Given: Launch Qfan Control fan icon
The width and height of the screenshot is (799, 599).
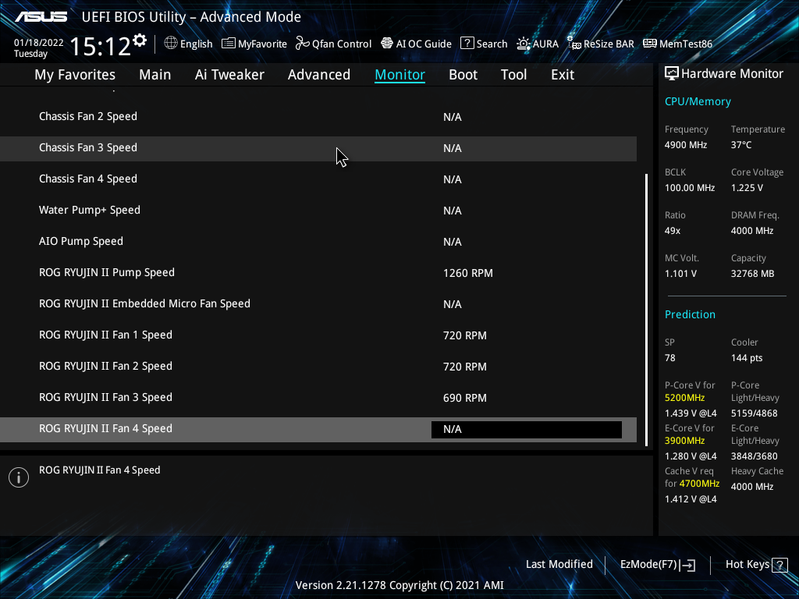Looking at the screenshot, I should click(302, 43).
